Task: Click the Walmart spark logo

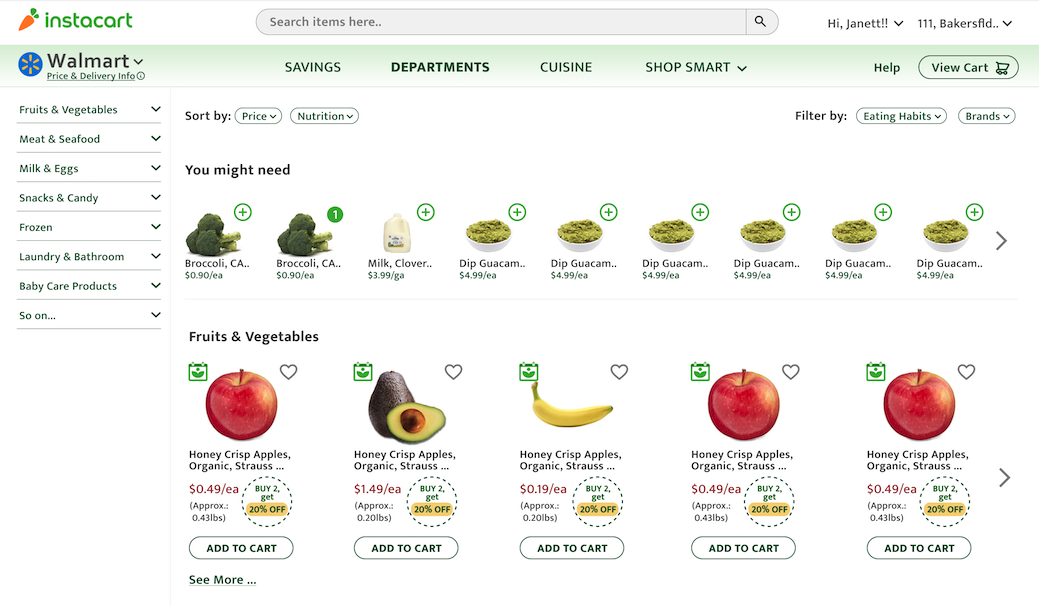Action: click(x=30, y=64)
